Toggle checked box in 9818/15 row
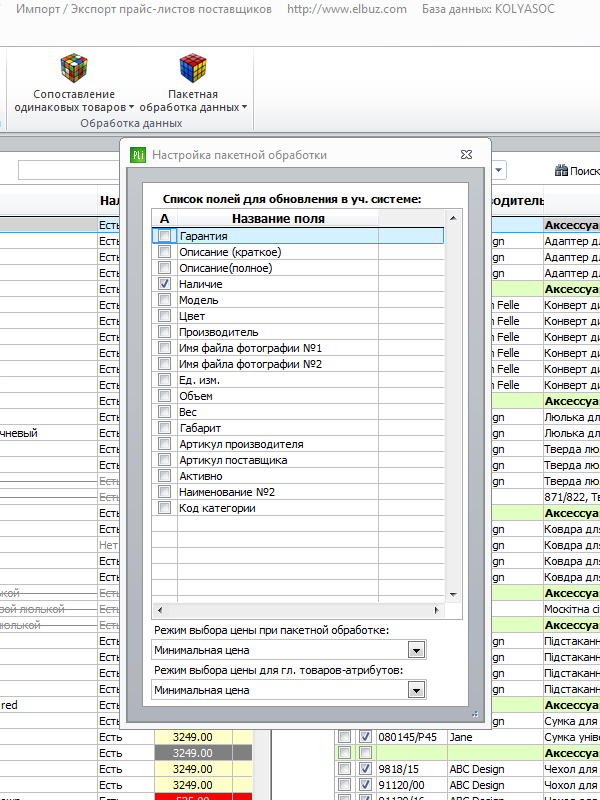 point(365,768)
